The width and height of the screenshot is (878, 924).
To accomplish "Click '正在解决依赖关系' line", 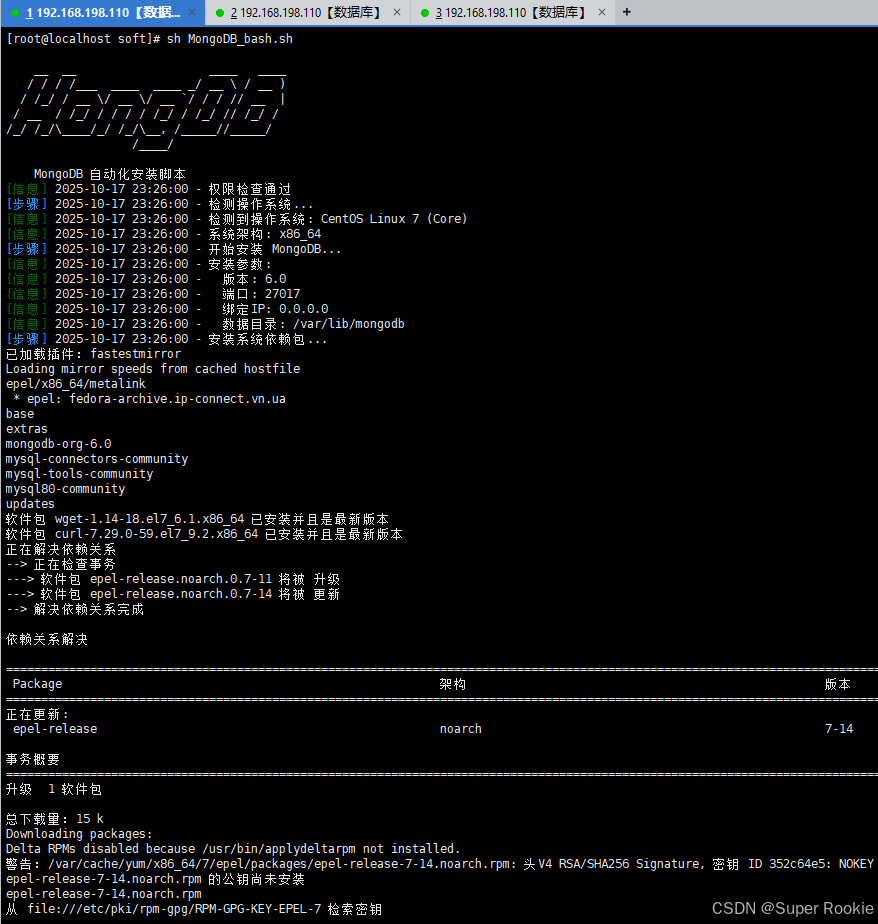I will click(x=61, y=549).
